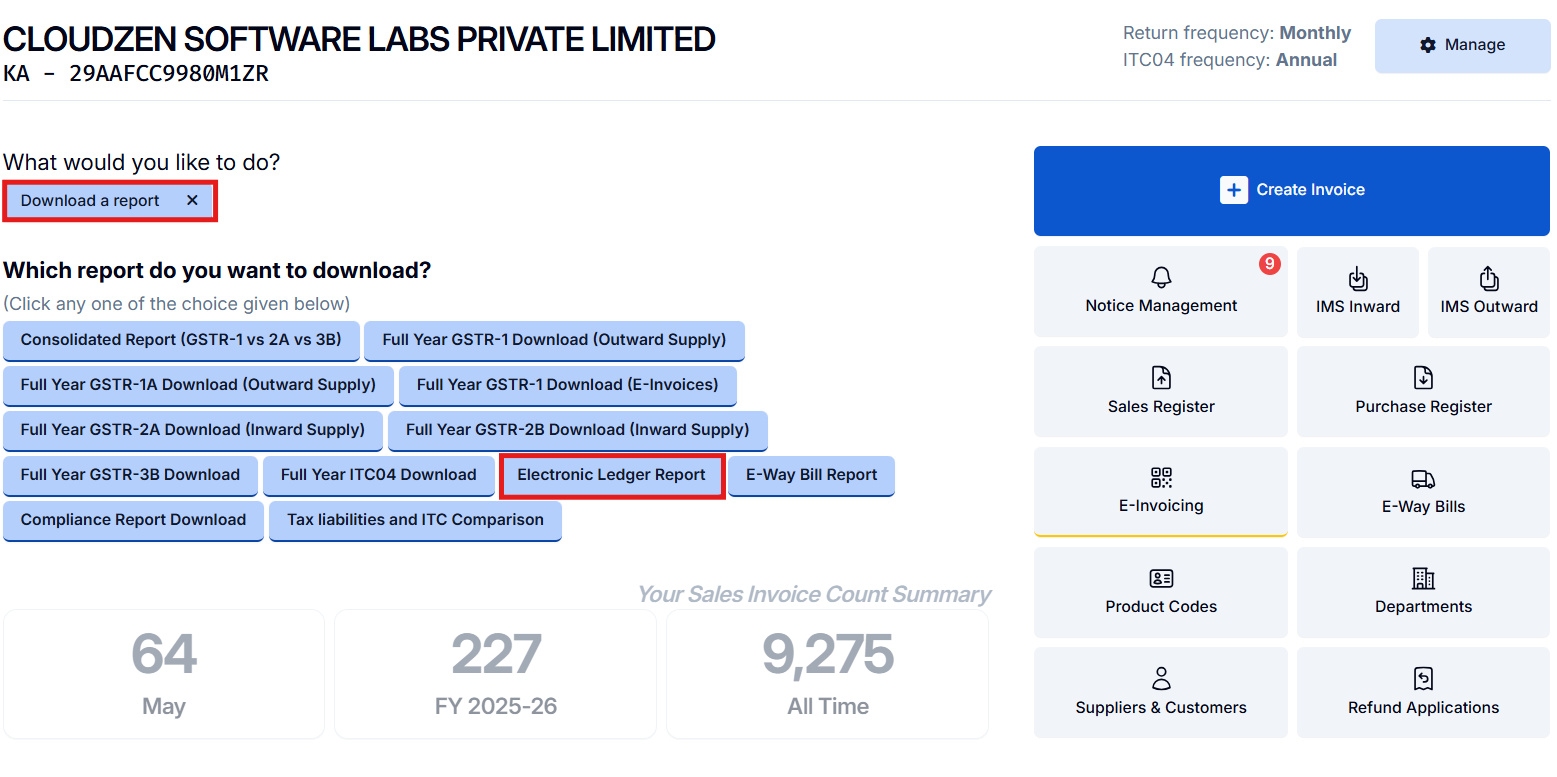This screenshot has width=1557, height=777.
Task: Open the Departments building icon
Action: 1423,578
